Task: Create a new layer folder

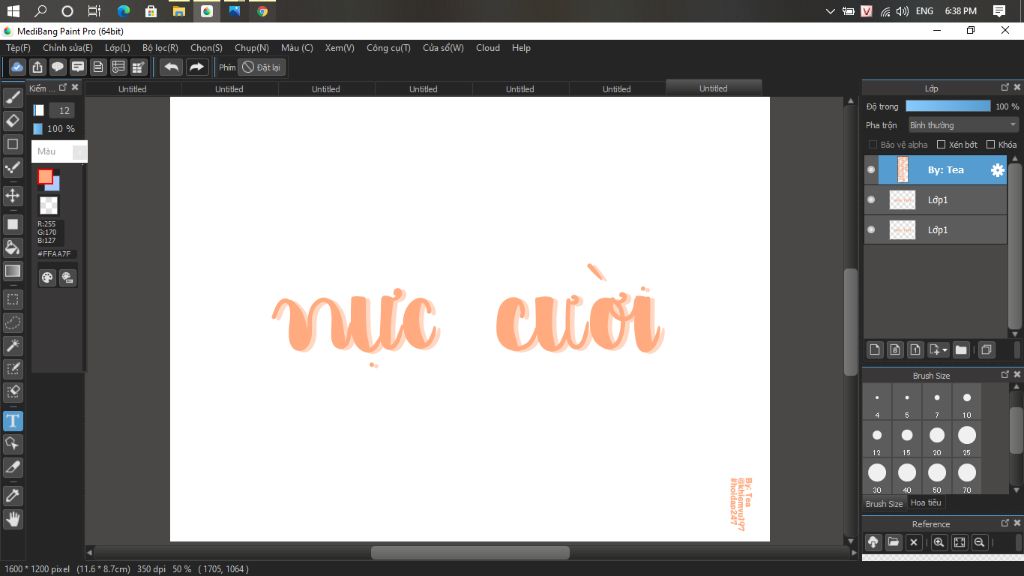Action: pyautogui.click(x=961, y=350)
